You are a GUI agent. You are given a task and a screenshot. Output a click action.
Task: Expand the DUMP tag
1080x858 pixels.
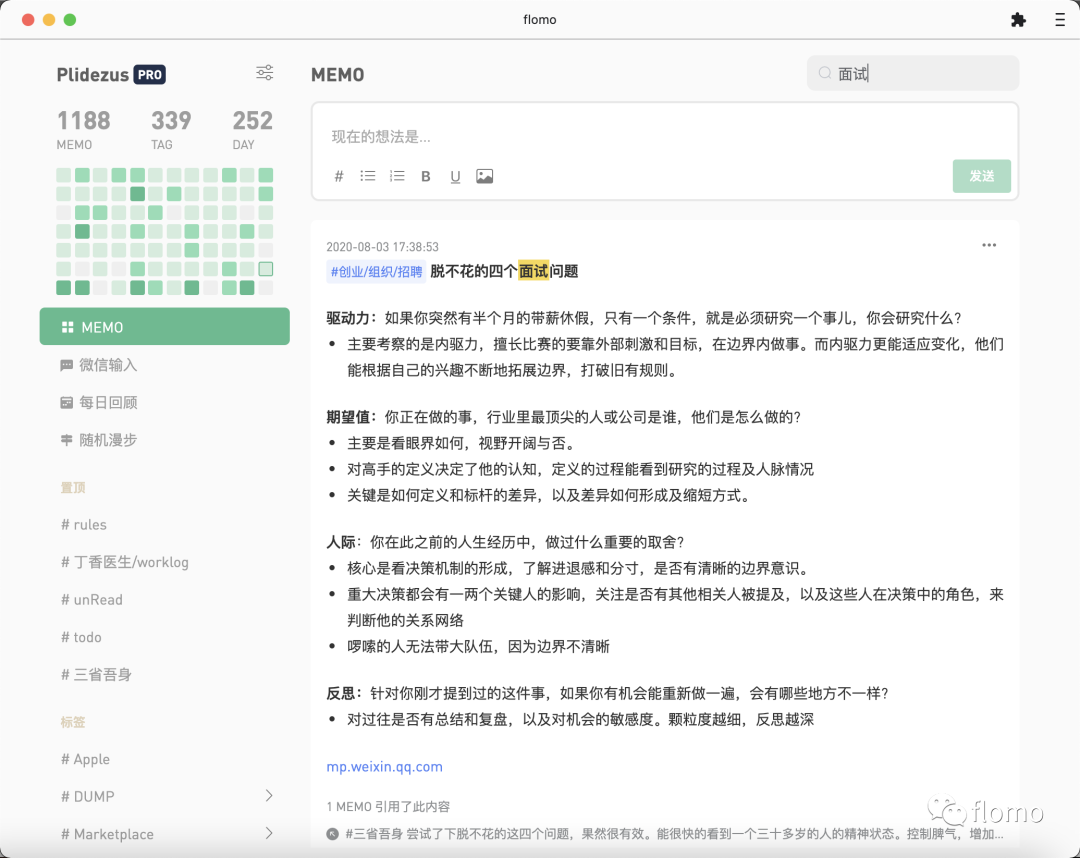269,796
